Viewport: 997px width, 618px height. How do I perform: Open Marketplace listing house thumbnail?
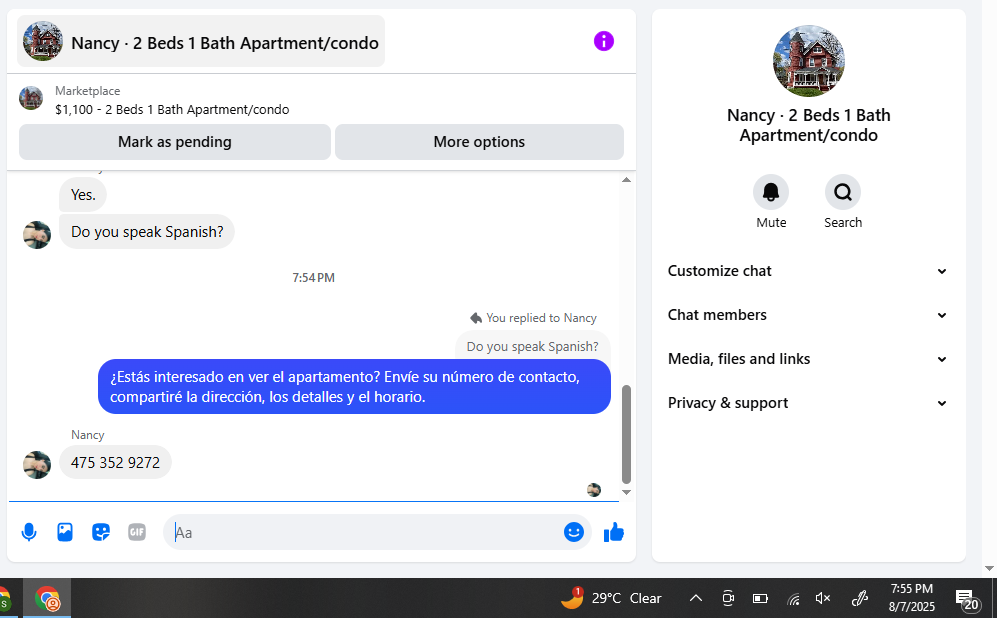coord(31,99)
